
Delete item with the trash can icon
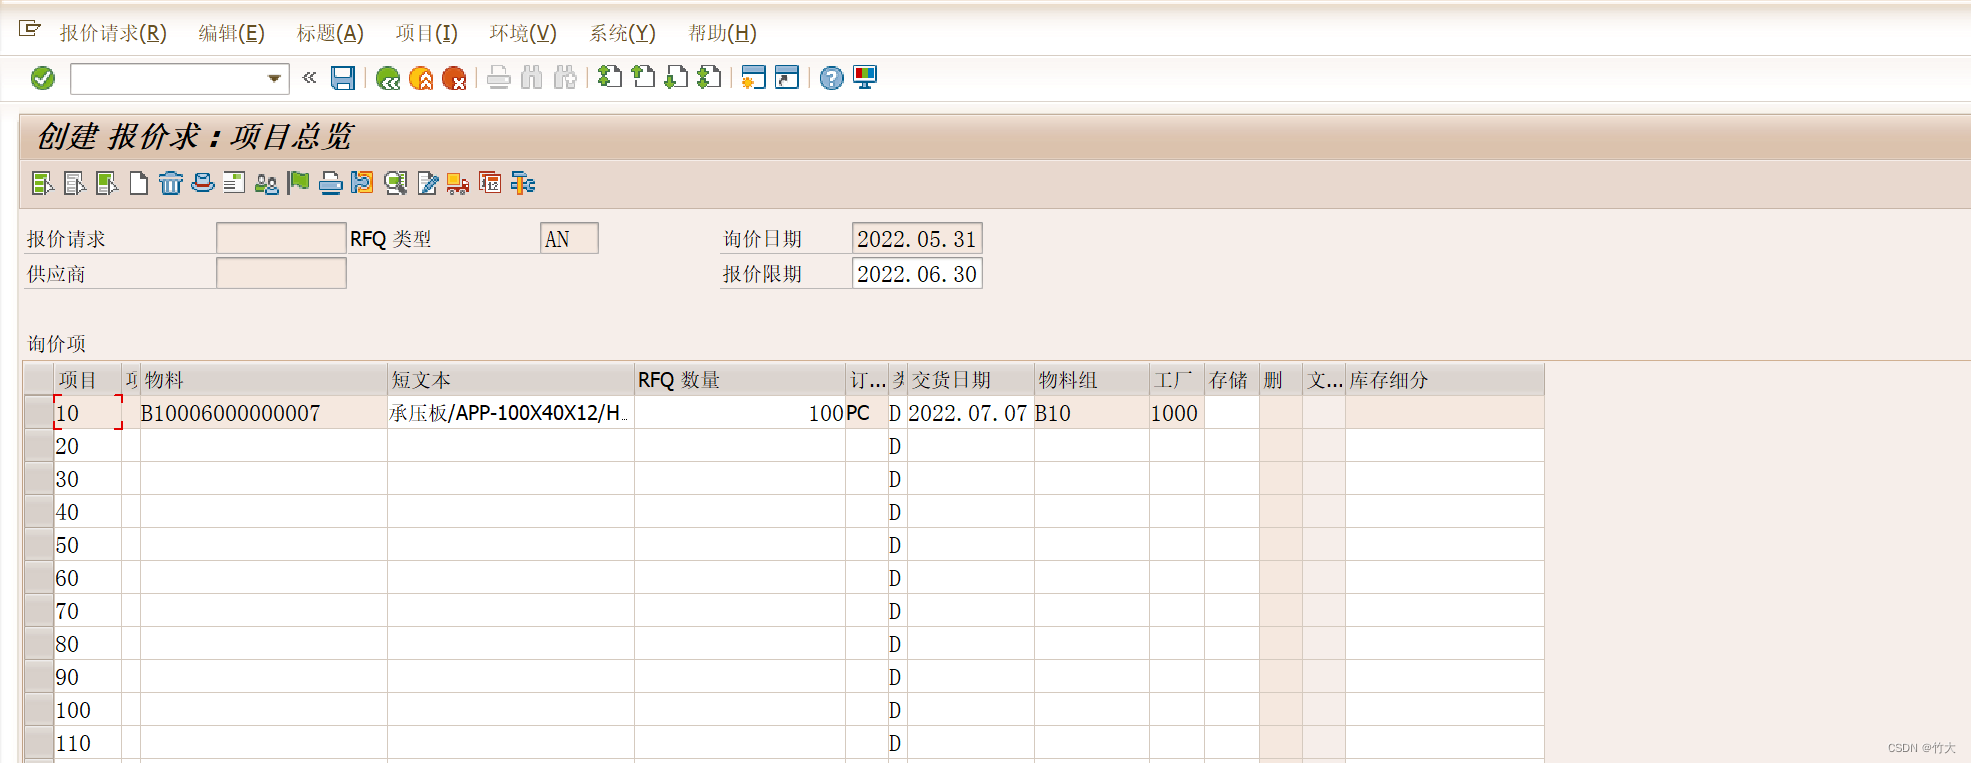click(x=171, y=183)
